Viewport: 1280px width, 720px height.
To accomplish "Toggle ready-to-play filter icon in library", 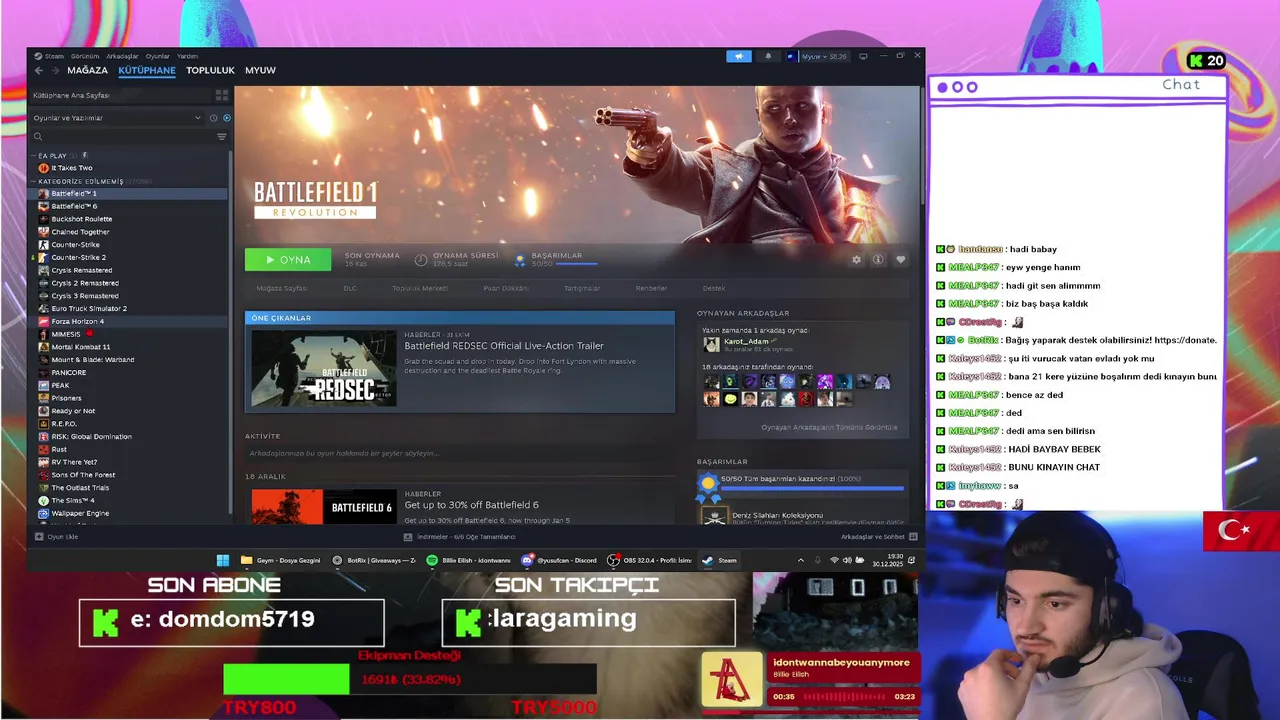I will click(x=227, y=118).
